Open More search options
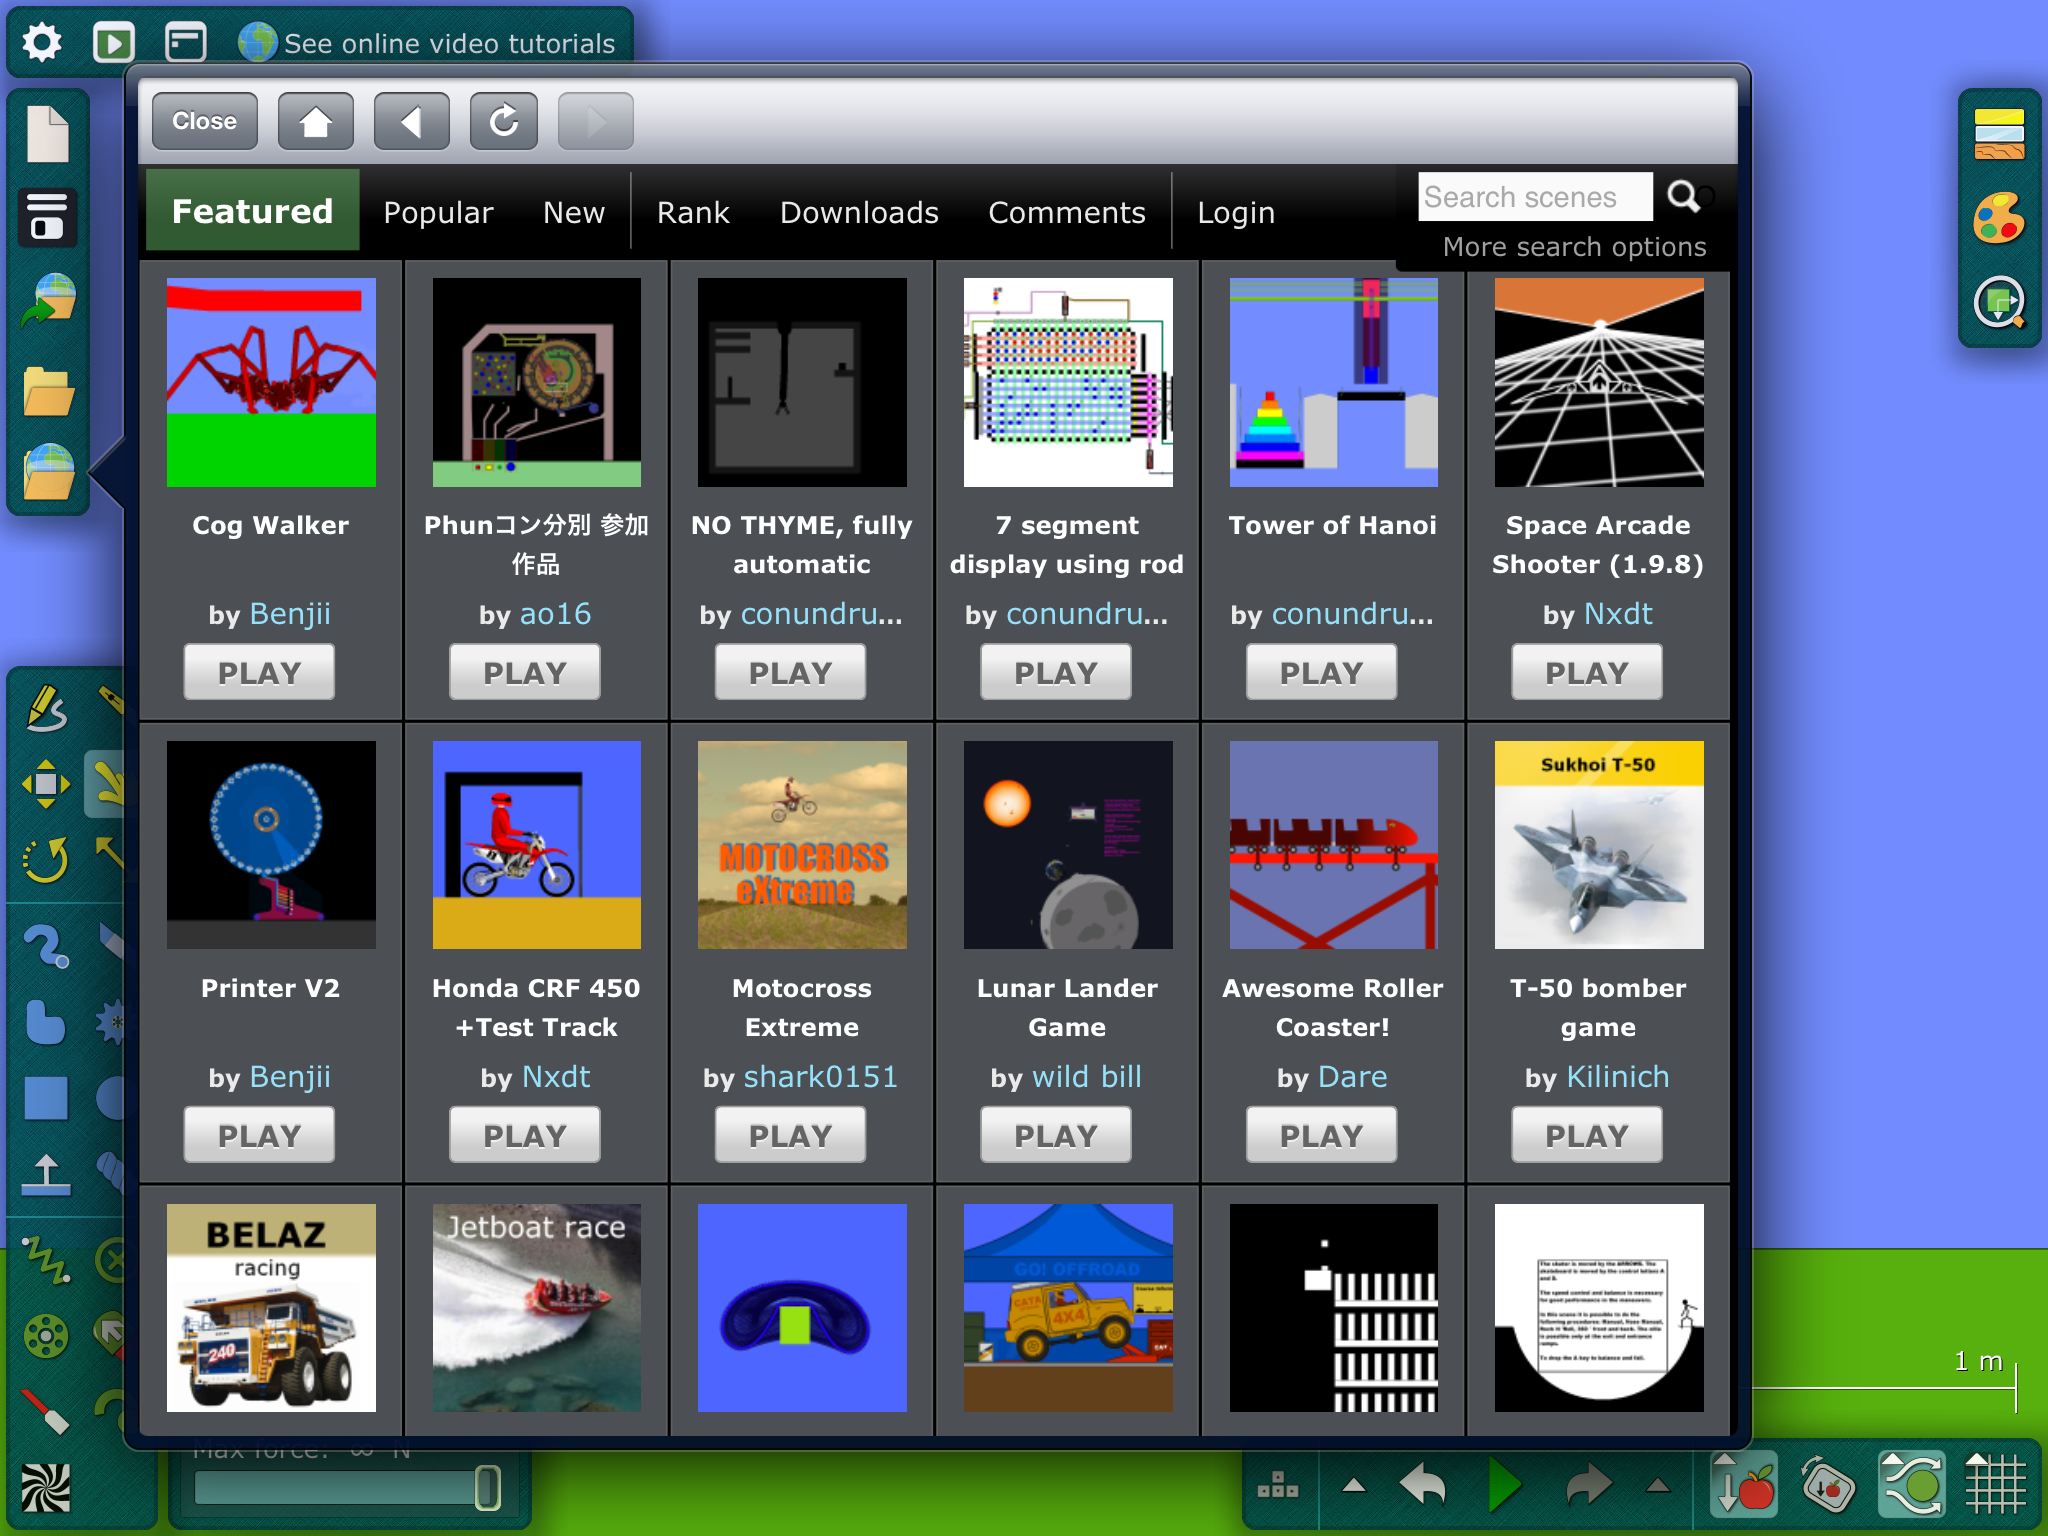The width and height of the screenshot is (2048, 1536). click(x=1574, y=246)
